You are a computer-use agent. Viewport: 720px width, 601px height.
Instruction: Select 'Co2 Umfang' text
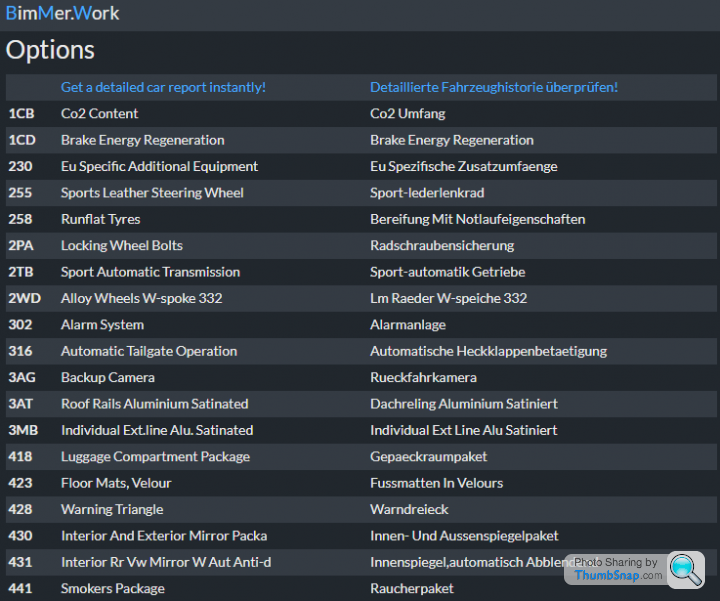click(408, 113)
